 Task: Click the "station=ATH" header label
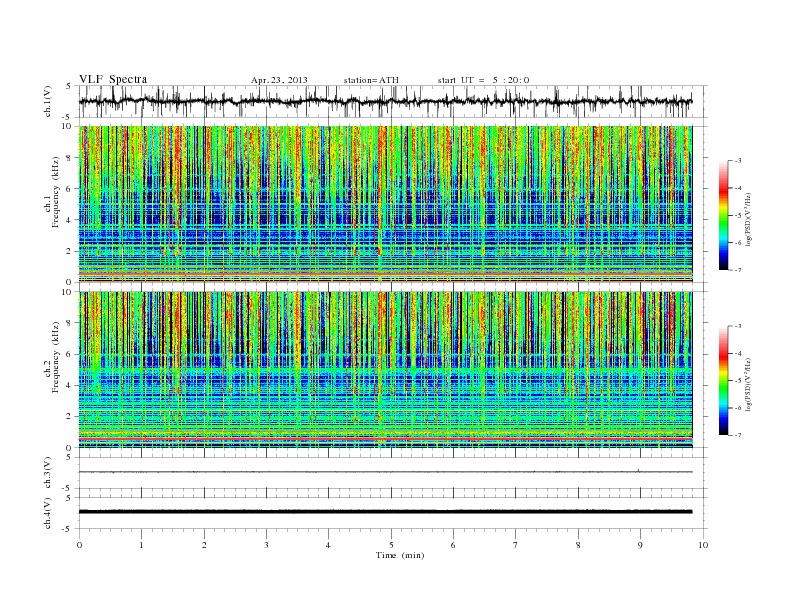(x=371, y=80)
